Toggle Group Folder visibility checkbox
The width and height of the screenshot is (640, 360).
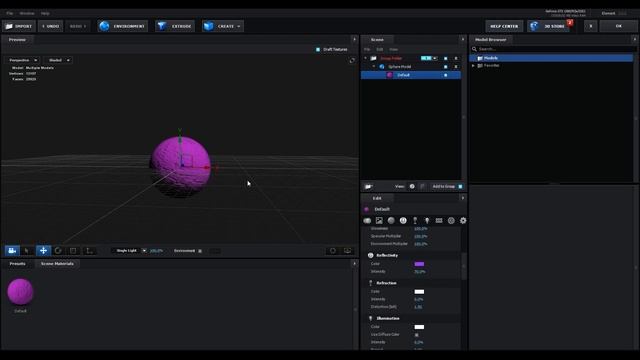[x=445, y=58]
